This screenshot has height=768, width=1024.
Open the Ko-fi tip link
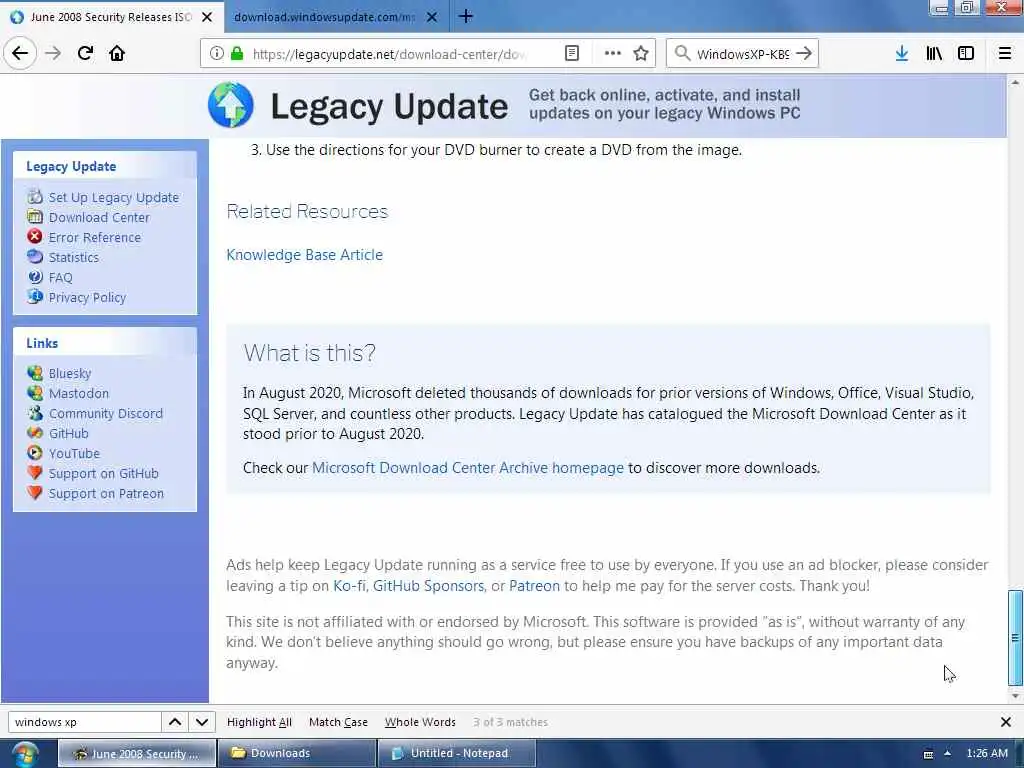pos(349,586)
